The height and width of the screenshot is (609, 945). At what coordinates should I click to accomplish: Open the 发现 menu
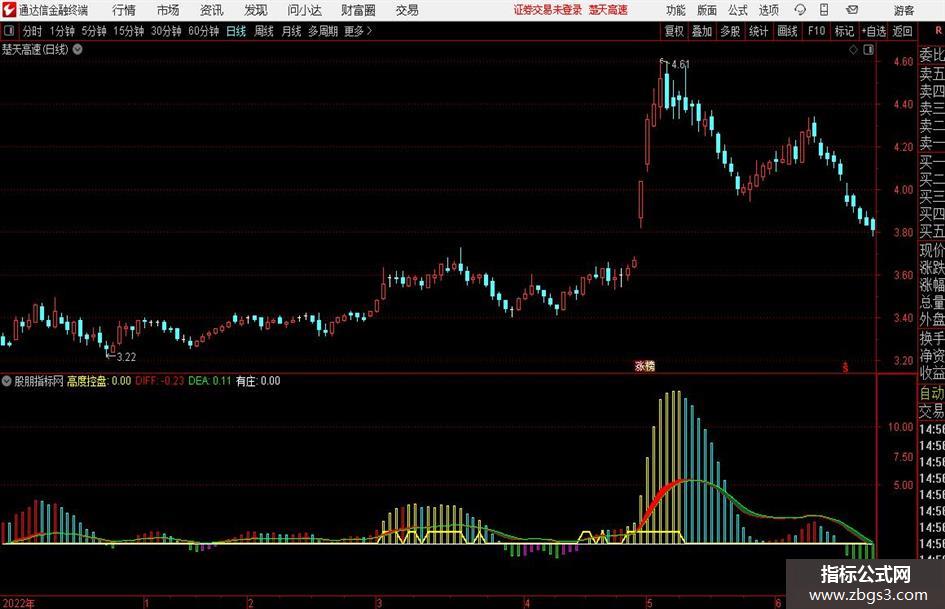pos(256,10)
